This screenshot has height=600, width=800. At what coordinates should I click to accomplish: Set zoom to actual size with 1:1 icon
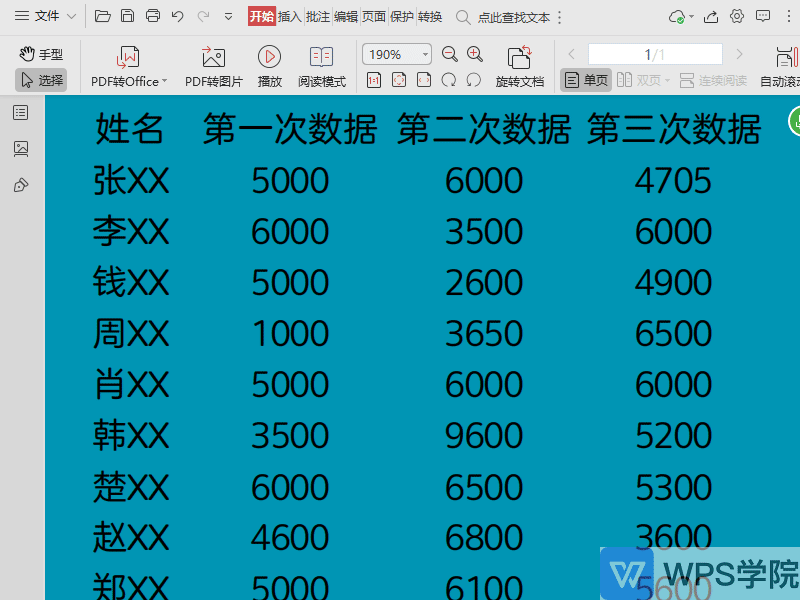pos(374,81)
